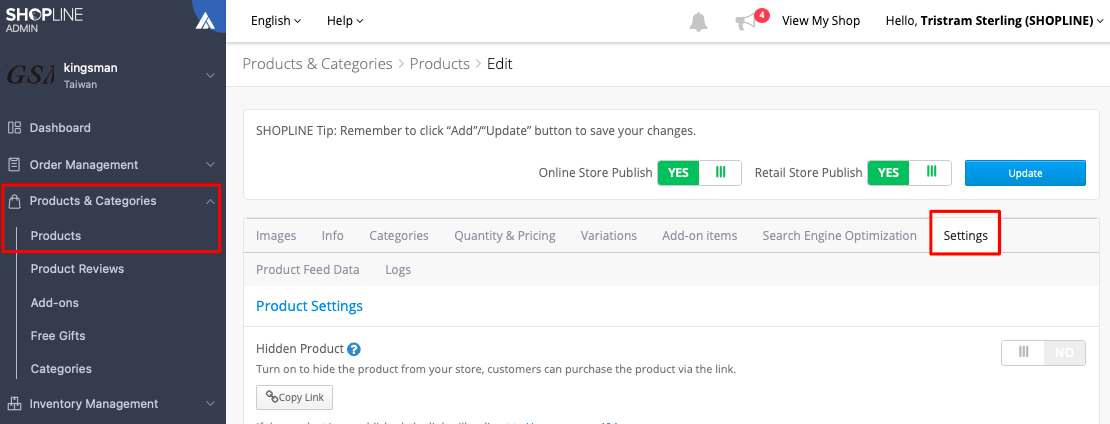Open the notifications bell
This screenshot has width=1110, height=424.
pyautogui.click(x=698, y=21)
